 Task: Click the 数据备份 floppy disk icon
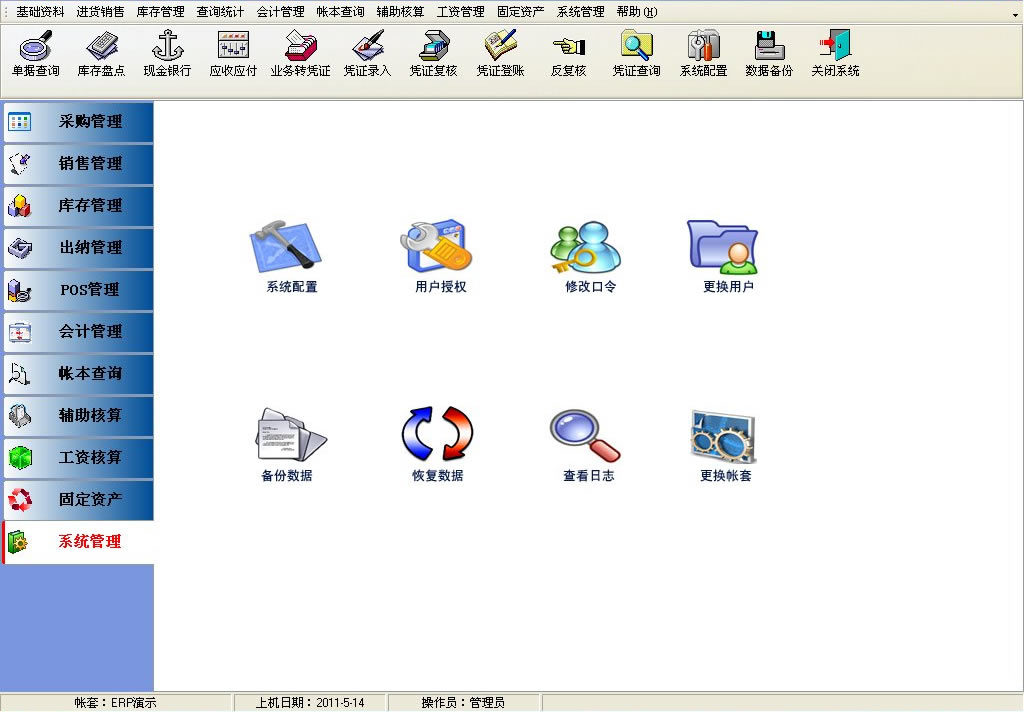click(x=769, y=53)
